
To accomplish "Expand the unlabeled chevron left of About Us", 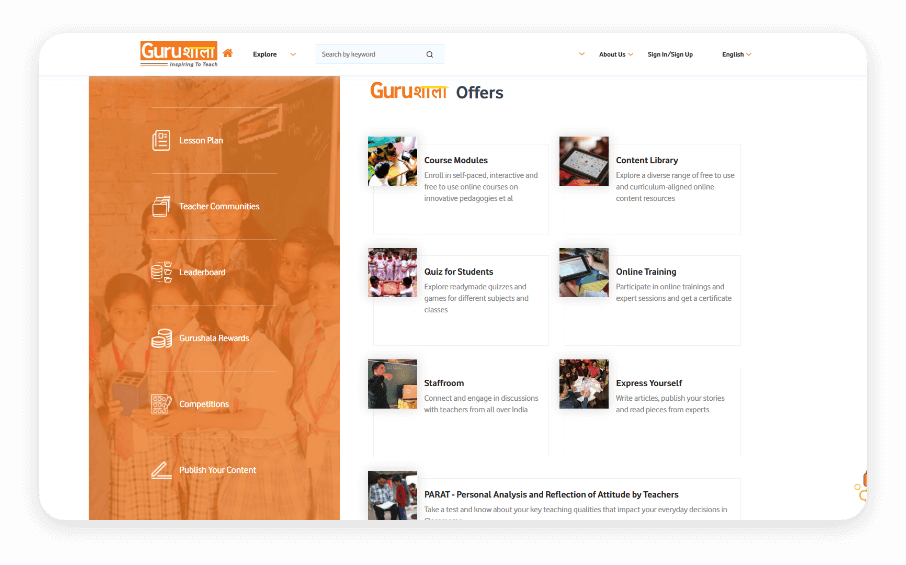I will tap(582, 54).
